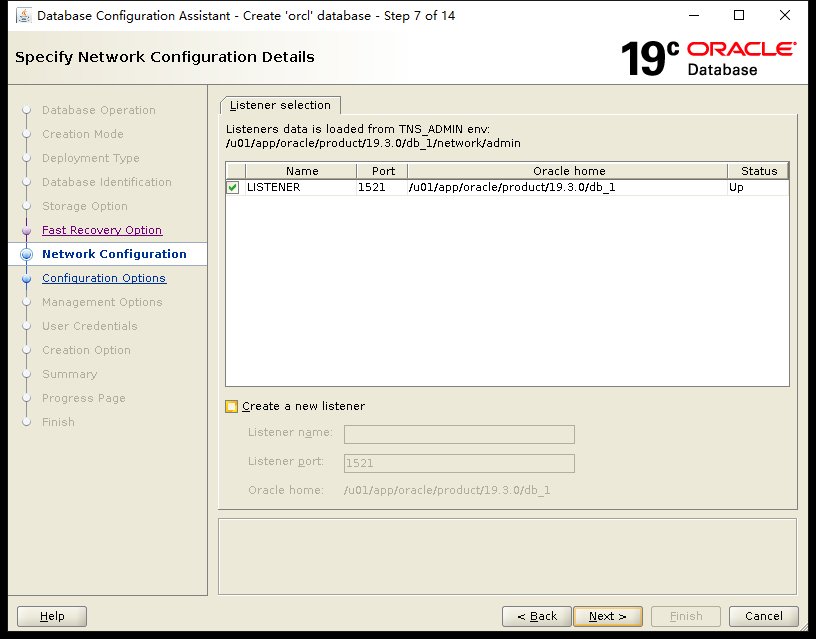Select Network Configuration step in sidebar

[114, 254]
